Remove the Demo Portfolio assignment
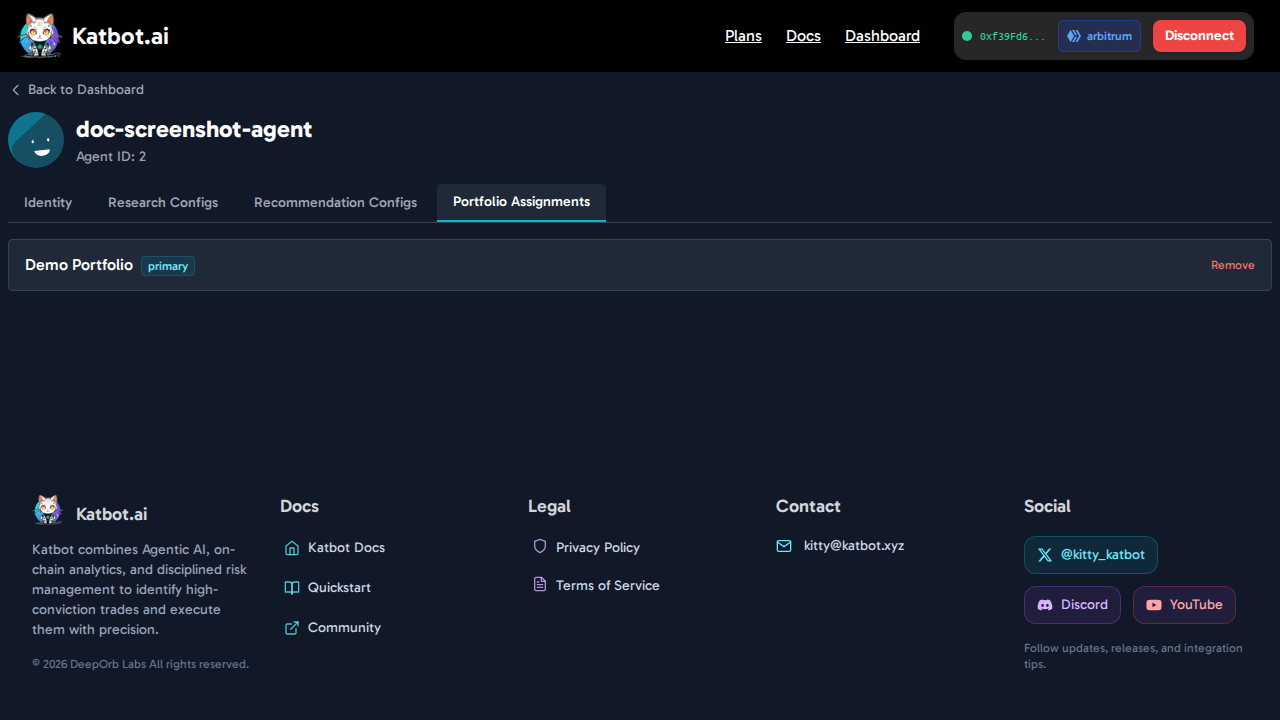 tap(1232, 265)
